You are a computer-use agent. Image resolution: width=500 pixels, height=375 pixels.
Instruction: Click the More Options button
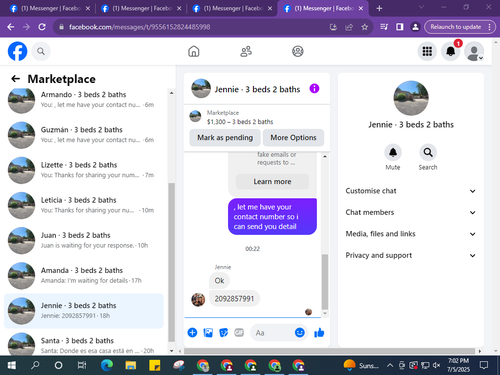[293, 137]
